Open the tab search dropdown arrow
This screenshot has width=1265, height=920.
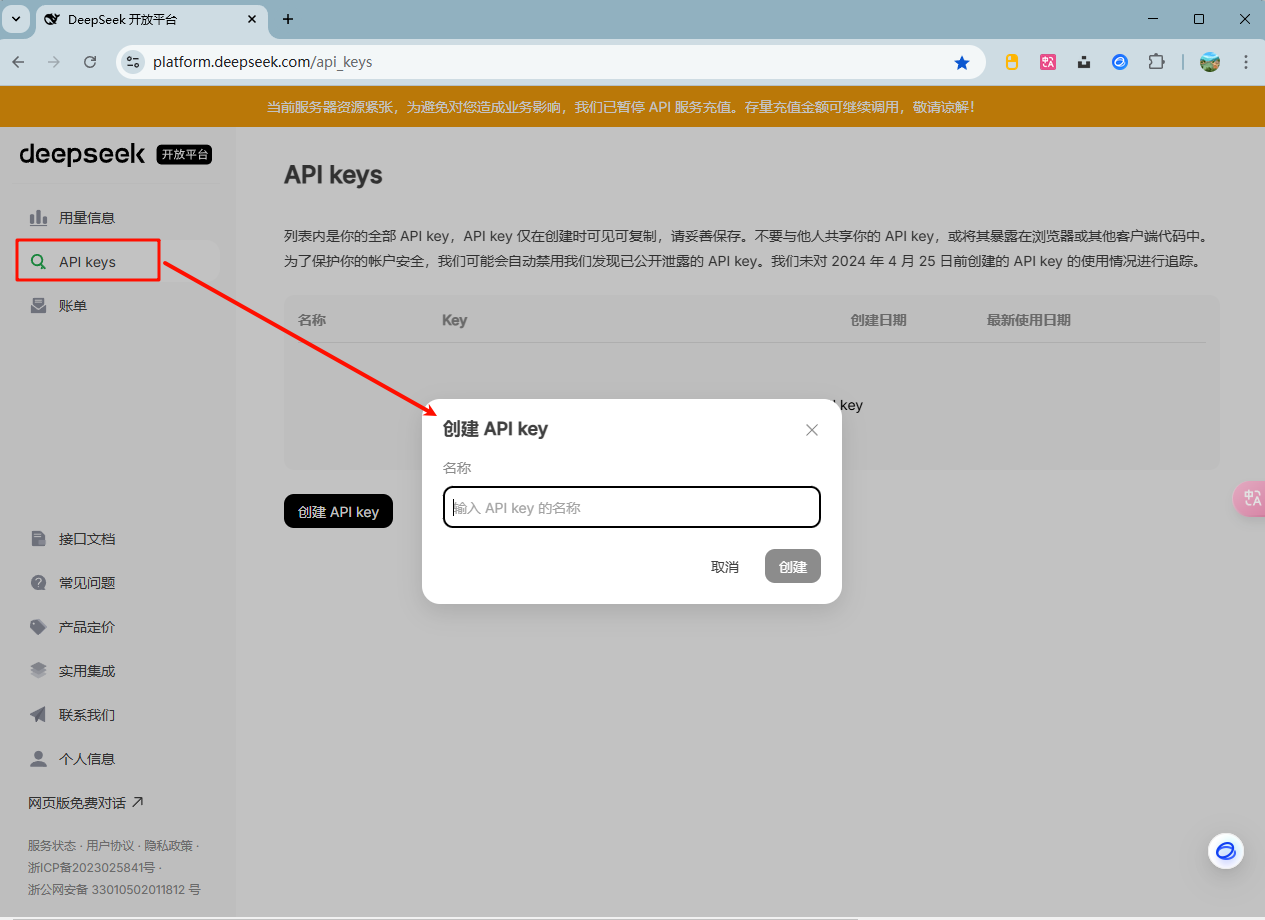15,19
